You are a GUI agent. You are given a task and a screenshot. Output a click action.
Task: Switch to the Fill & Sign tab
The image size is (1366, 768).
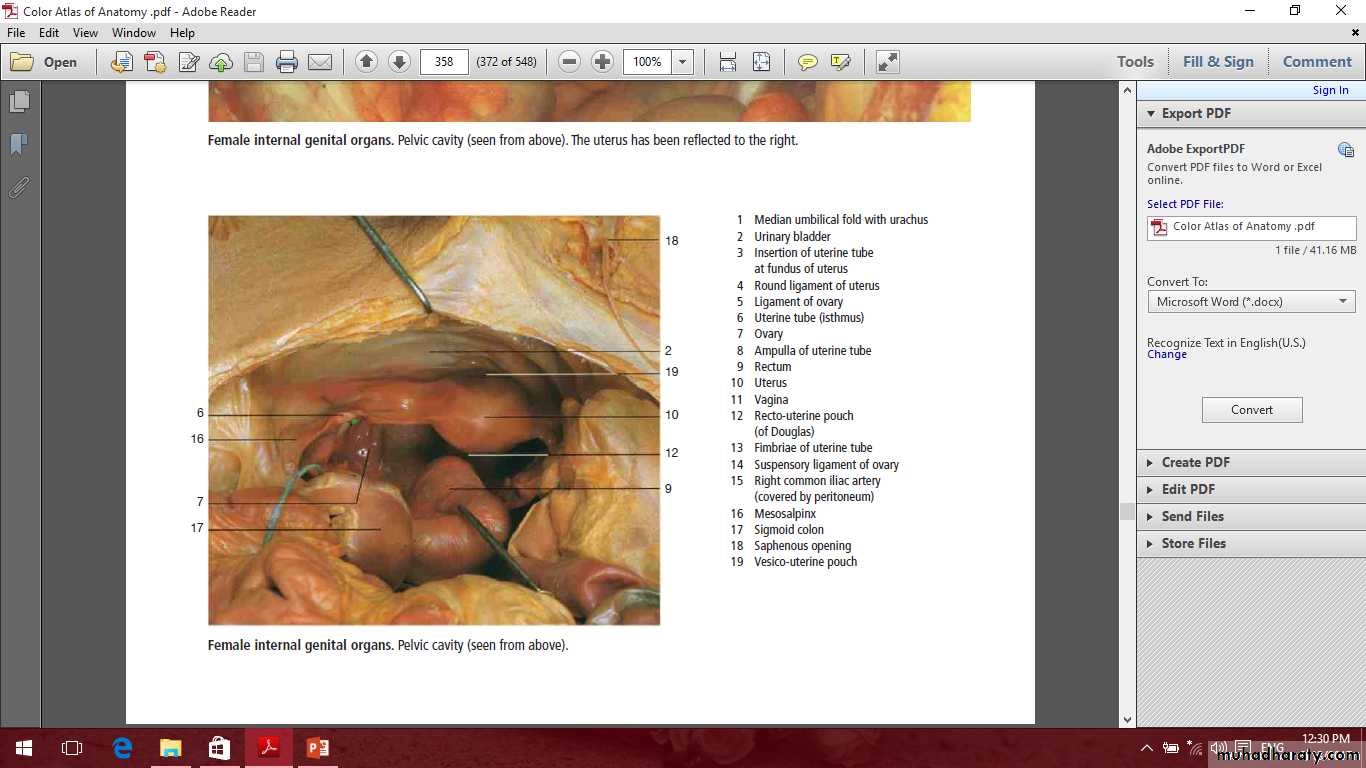pos(1217,62)
